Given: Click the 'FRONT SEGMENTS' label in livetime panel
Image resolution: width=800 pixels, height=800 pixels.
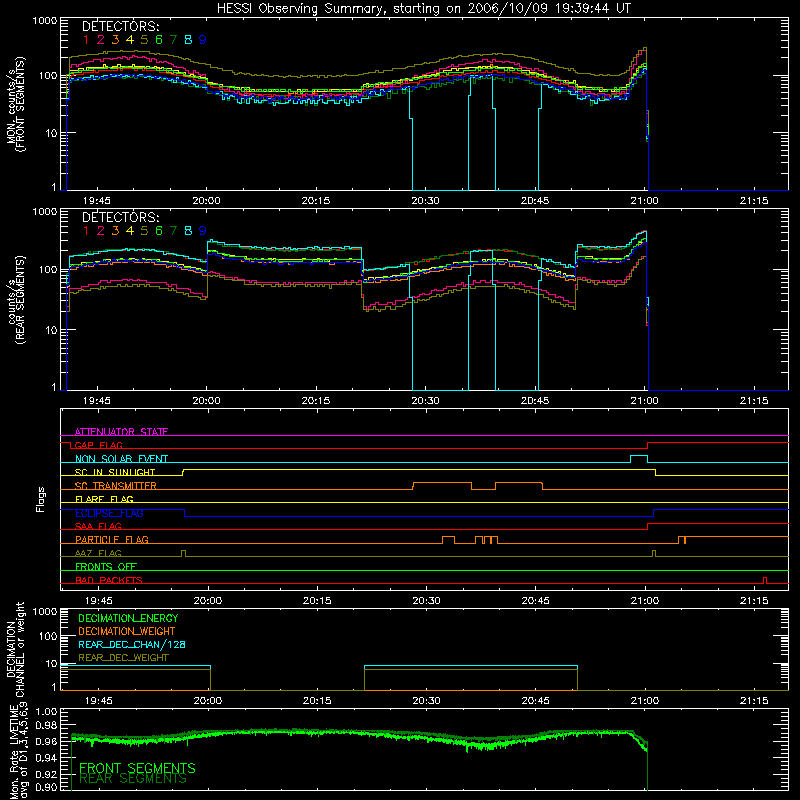Looking at the screenshot, I should click(x=137, y=768).
